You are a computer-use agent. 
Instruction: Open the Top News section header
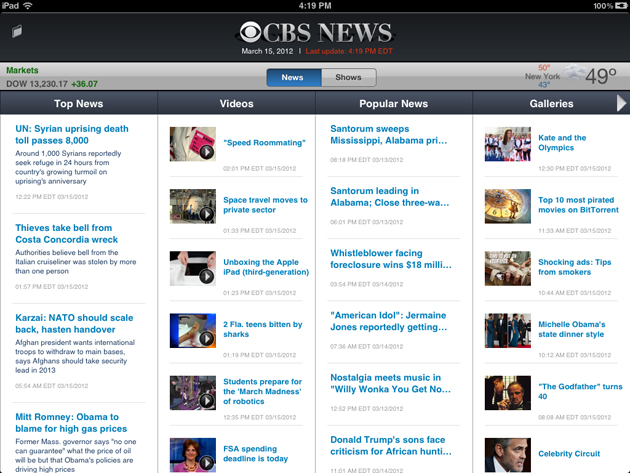[x=79, y=104]
